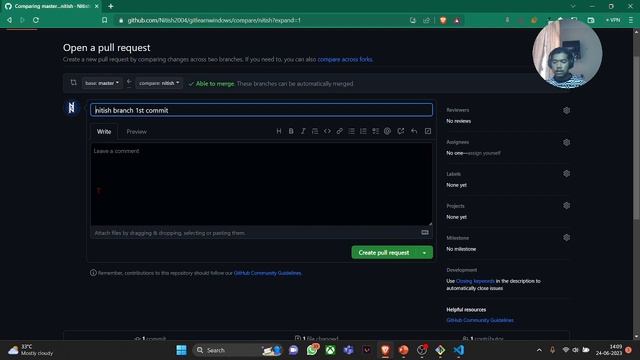
Task: Open WhatsApp from the taskbar
Action: [312, 350]
